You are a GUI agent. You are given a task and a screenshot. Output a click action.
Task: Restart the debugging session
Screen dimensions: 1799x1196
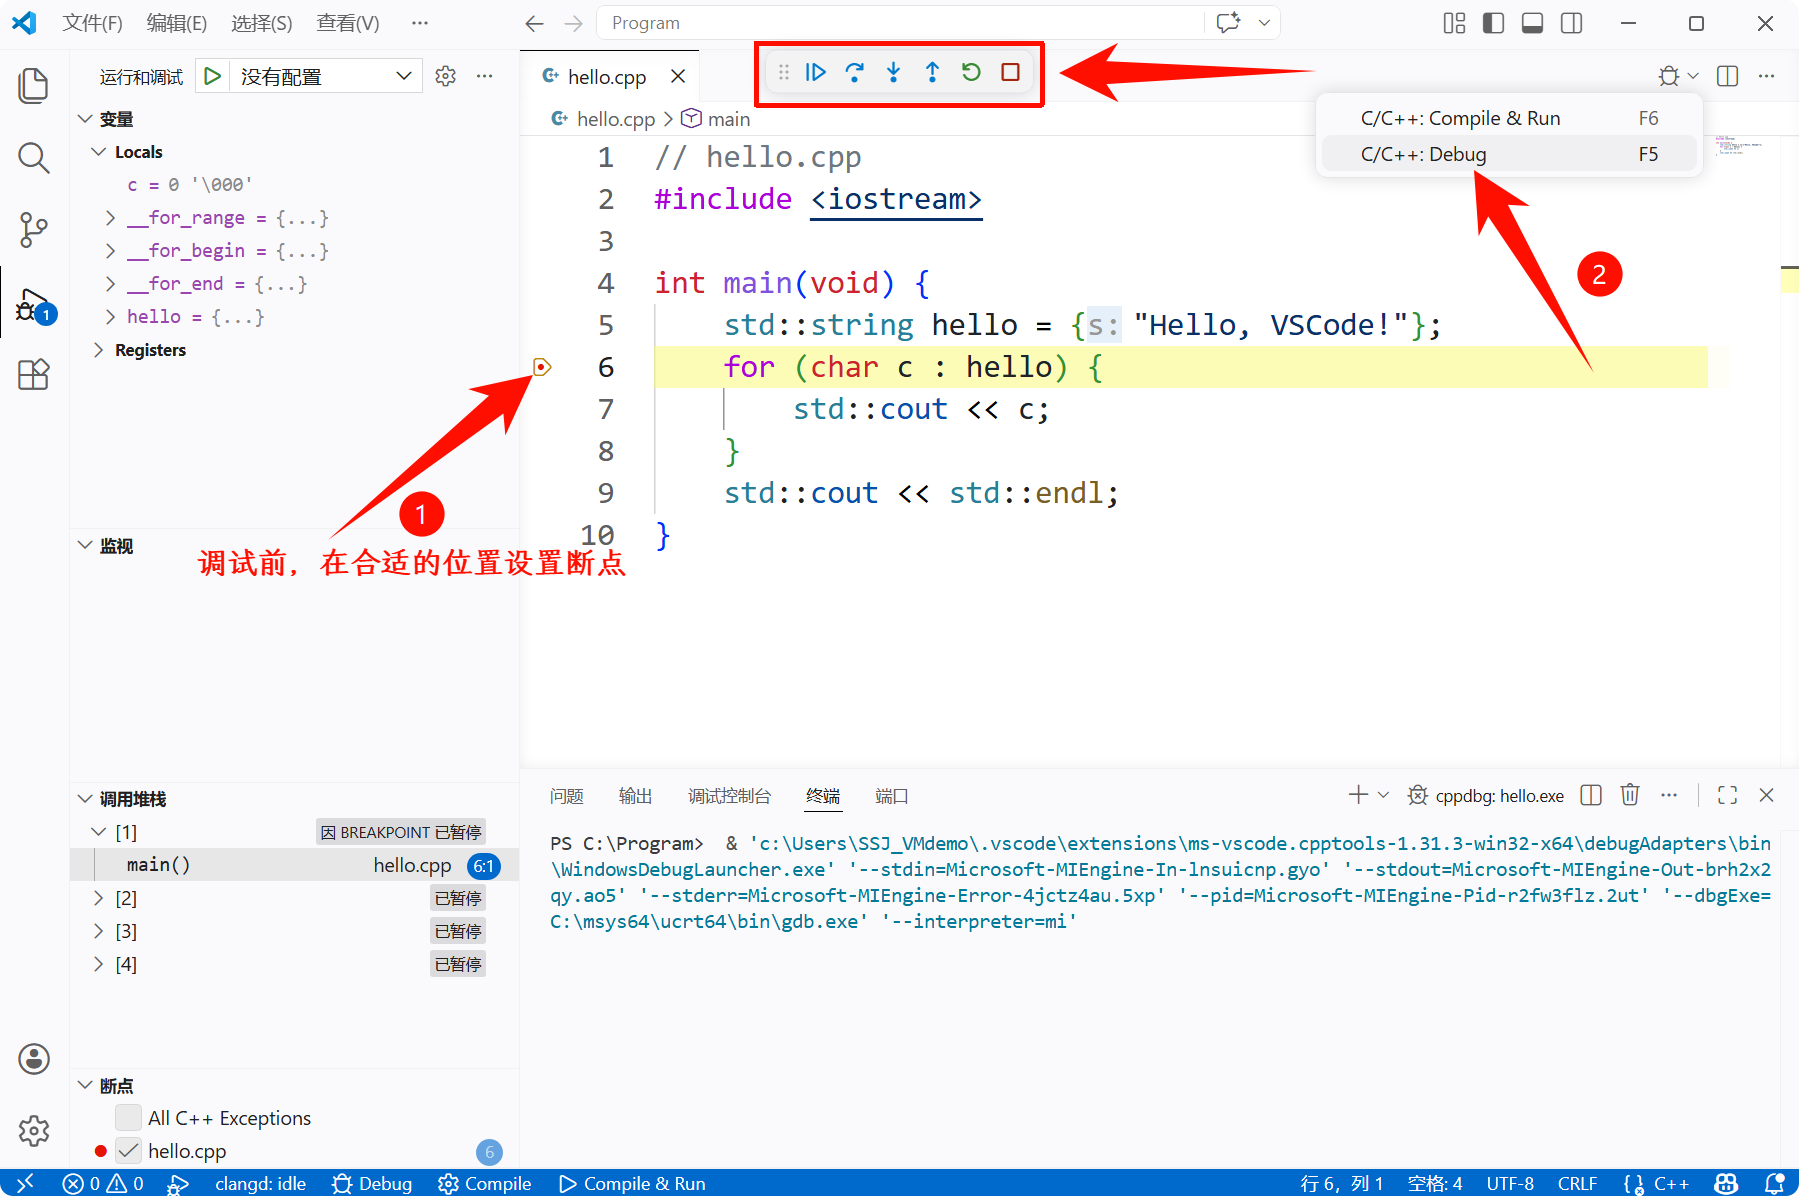971,72
